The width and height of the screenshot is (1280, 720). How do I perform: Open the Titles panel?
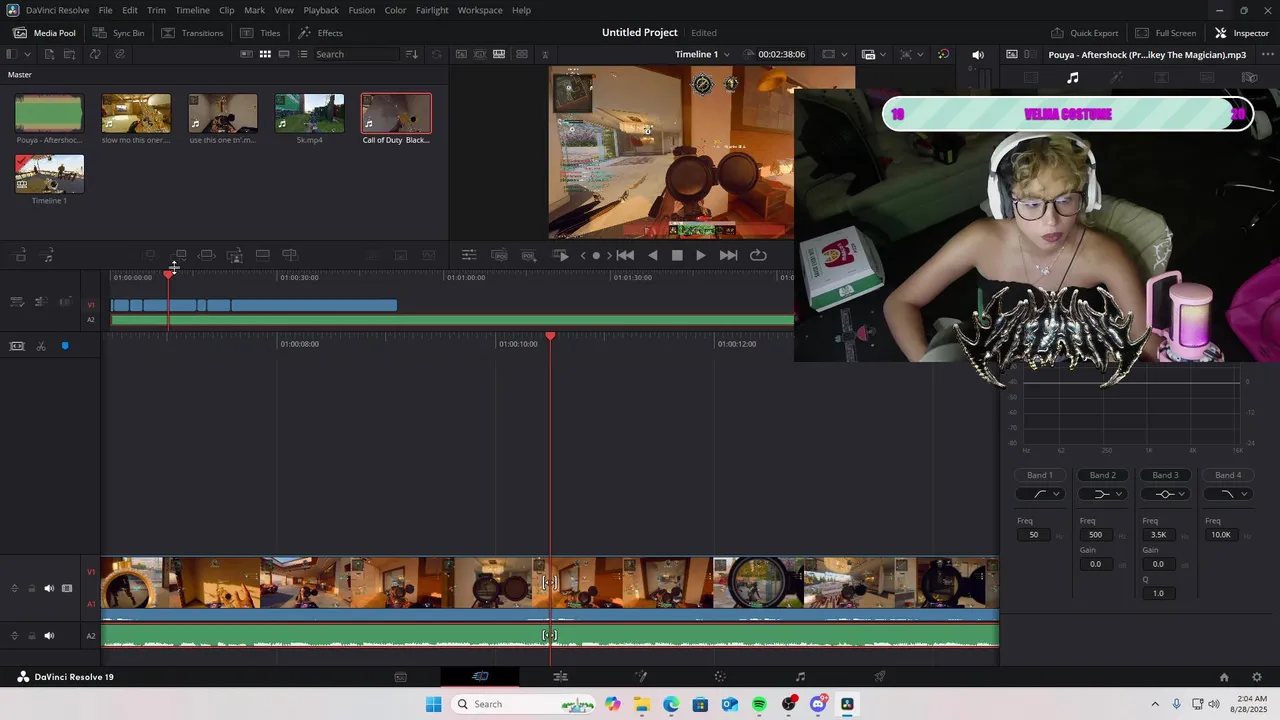pos(260,33)
